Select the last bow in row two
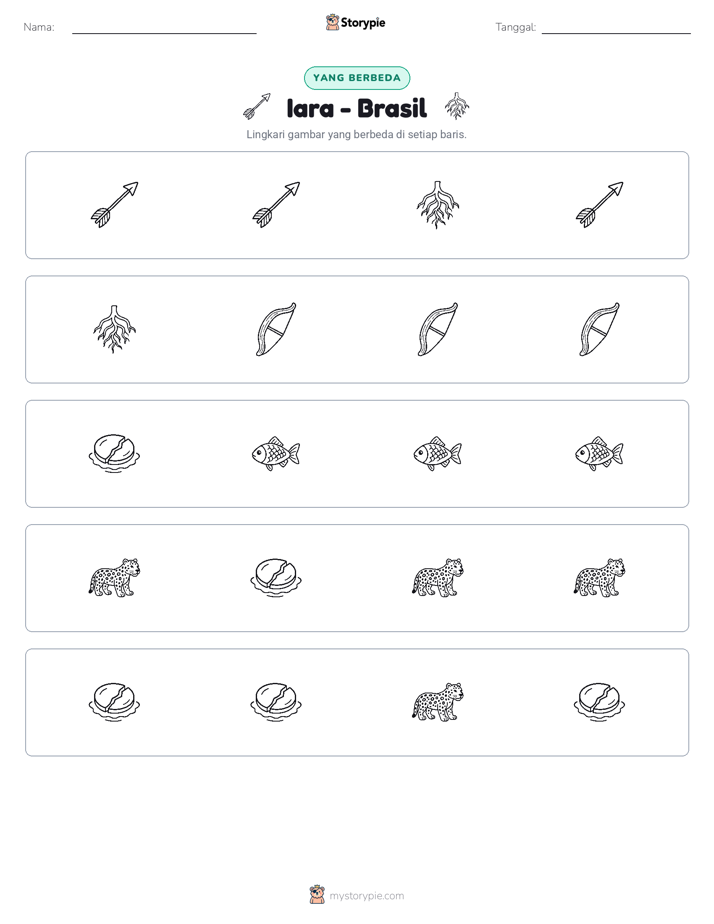 point(599,329)
